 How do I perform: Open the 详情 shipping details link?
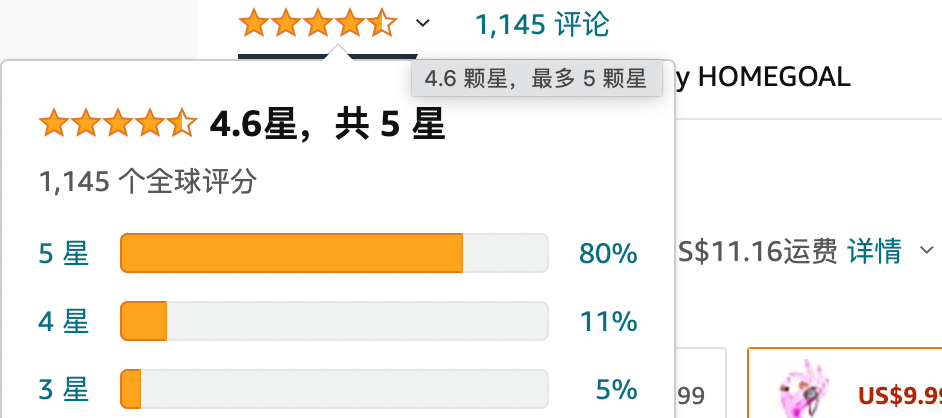[x=874, y=250]
